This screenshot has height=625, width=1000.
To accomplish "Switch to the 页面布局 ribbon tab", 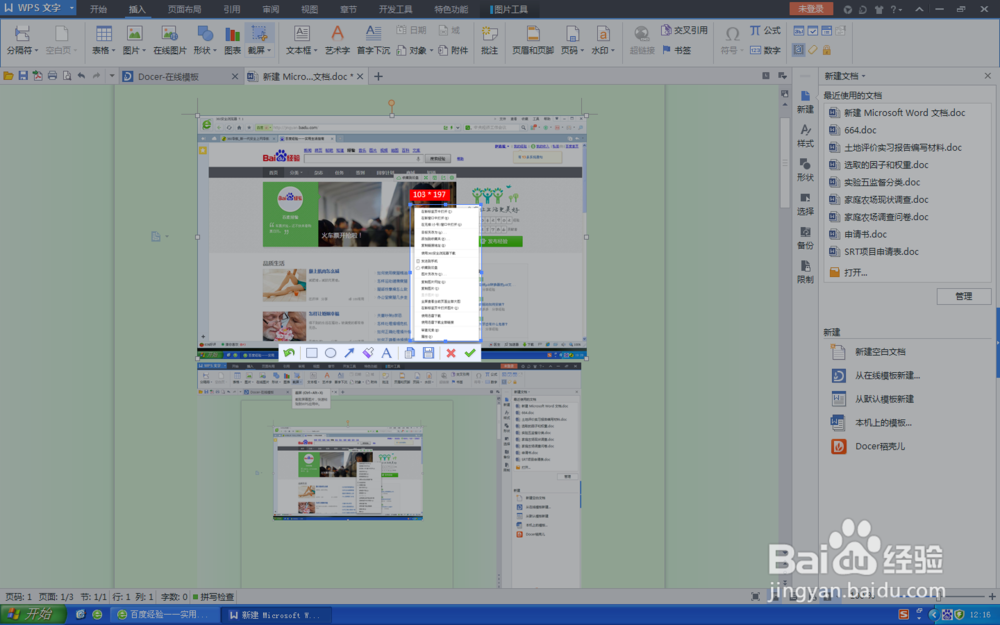I will click(184, 9).
